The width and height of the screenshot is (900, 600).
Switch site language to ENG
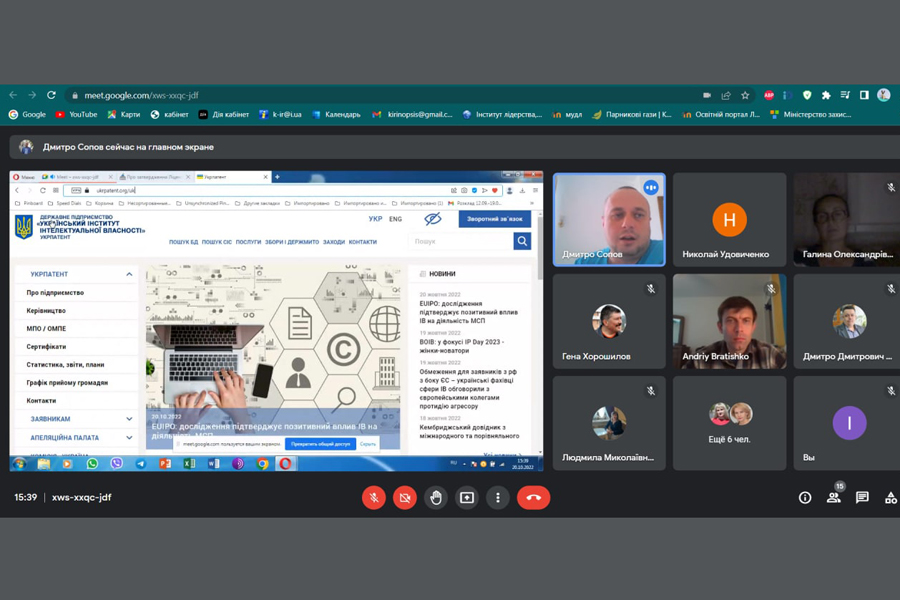[395, 219]
